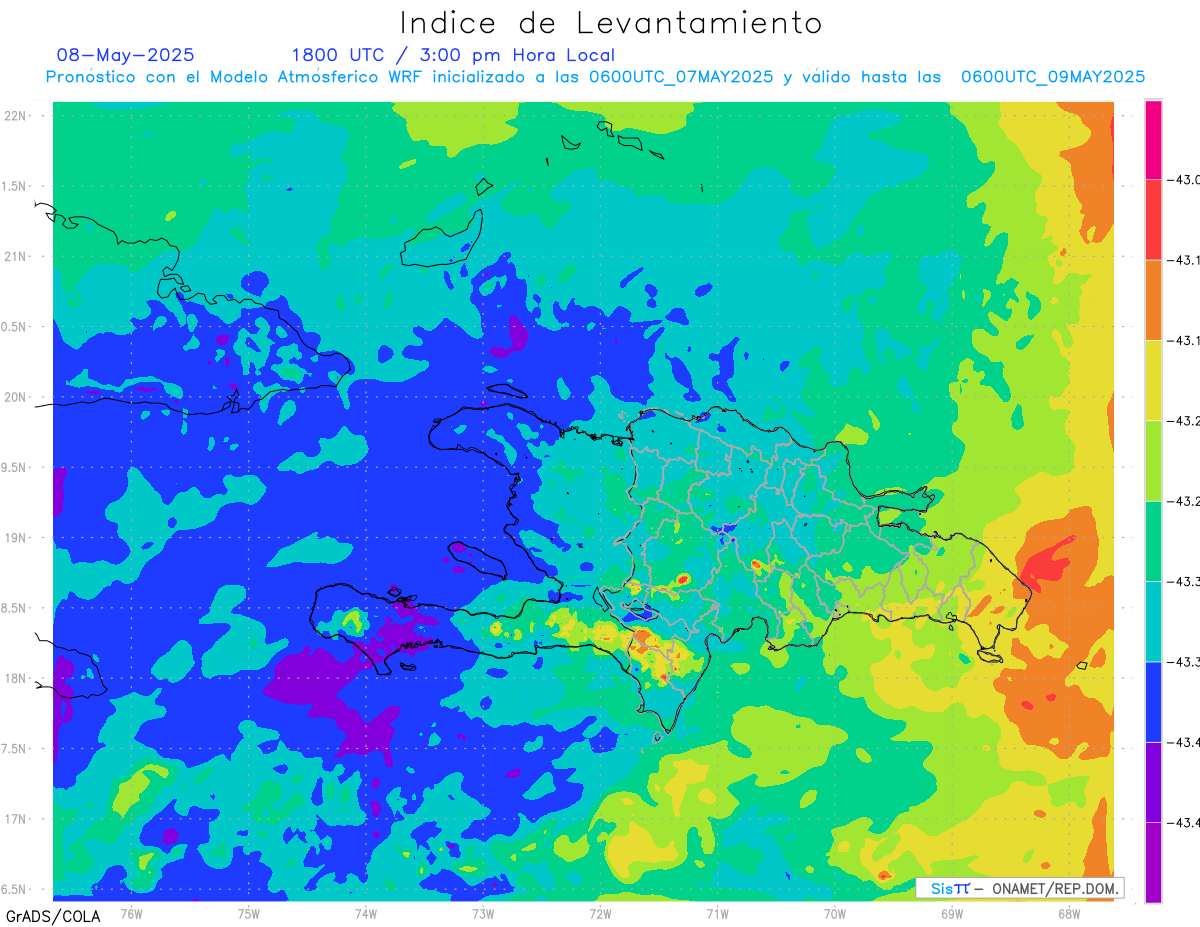
Task: Select the violet bottom swatch in color bar
Action: (1153, 862)
